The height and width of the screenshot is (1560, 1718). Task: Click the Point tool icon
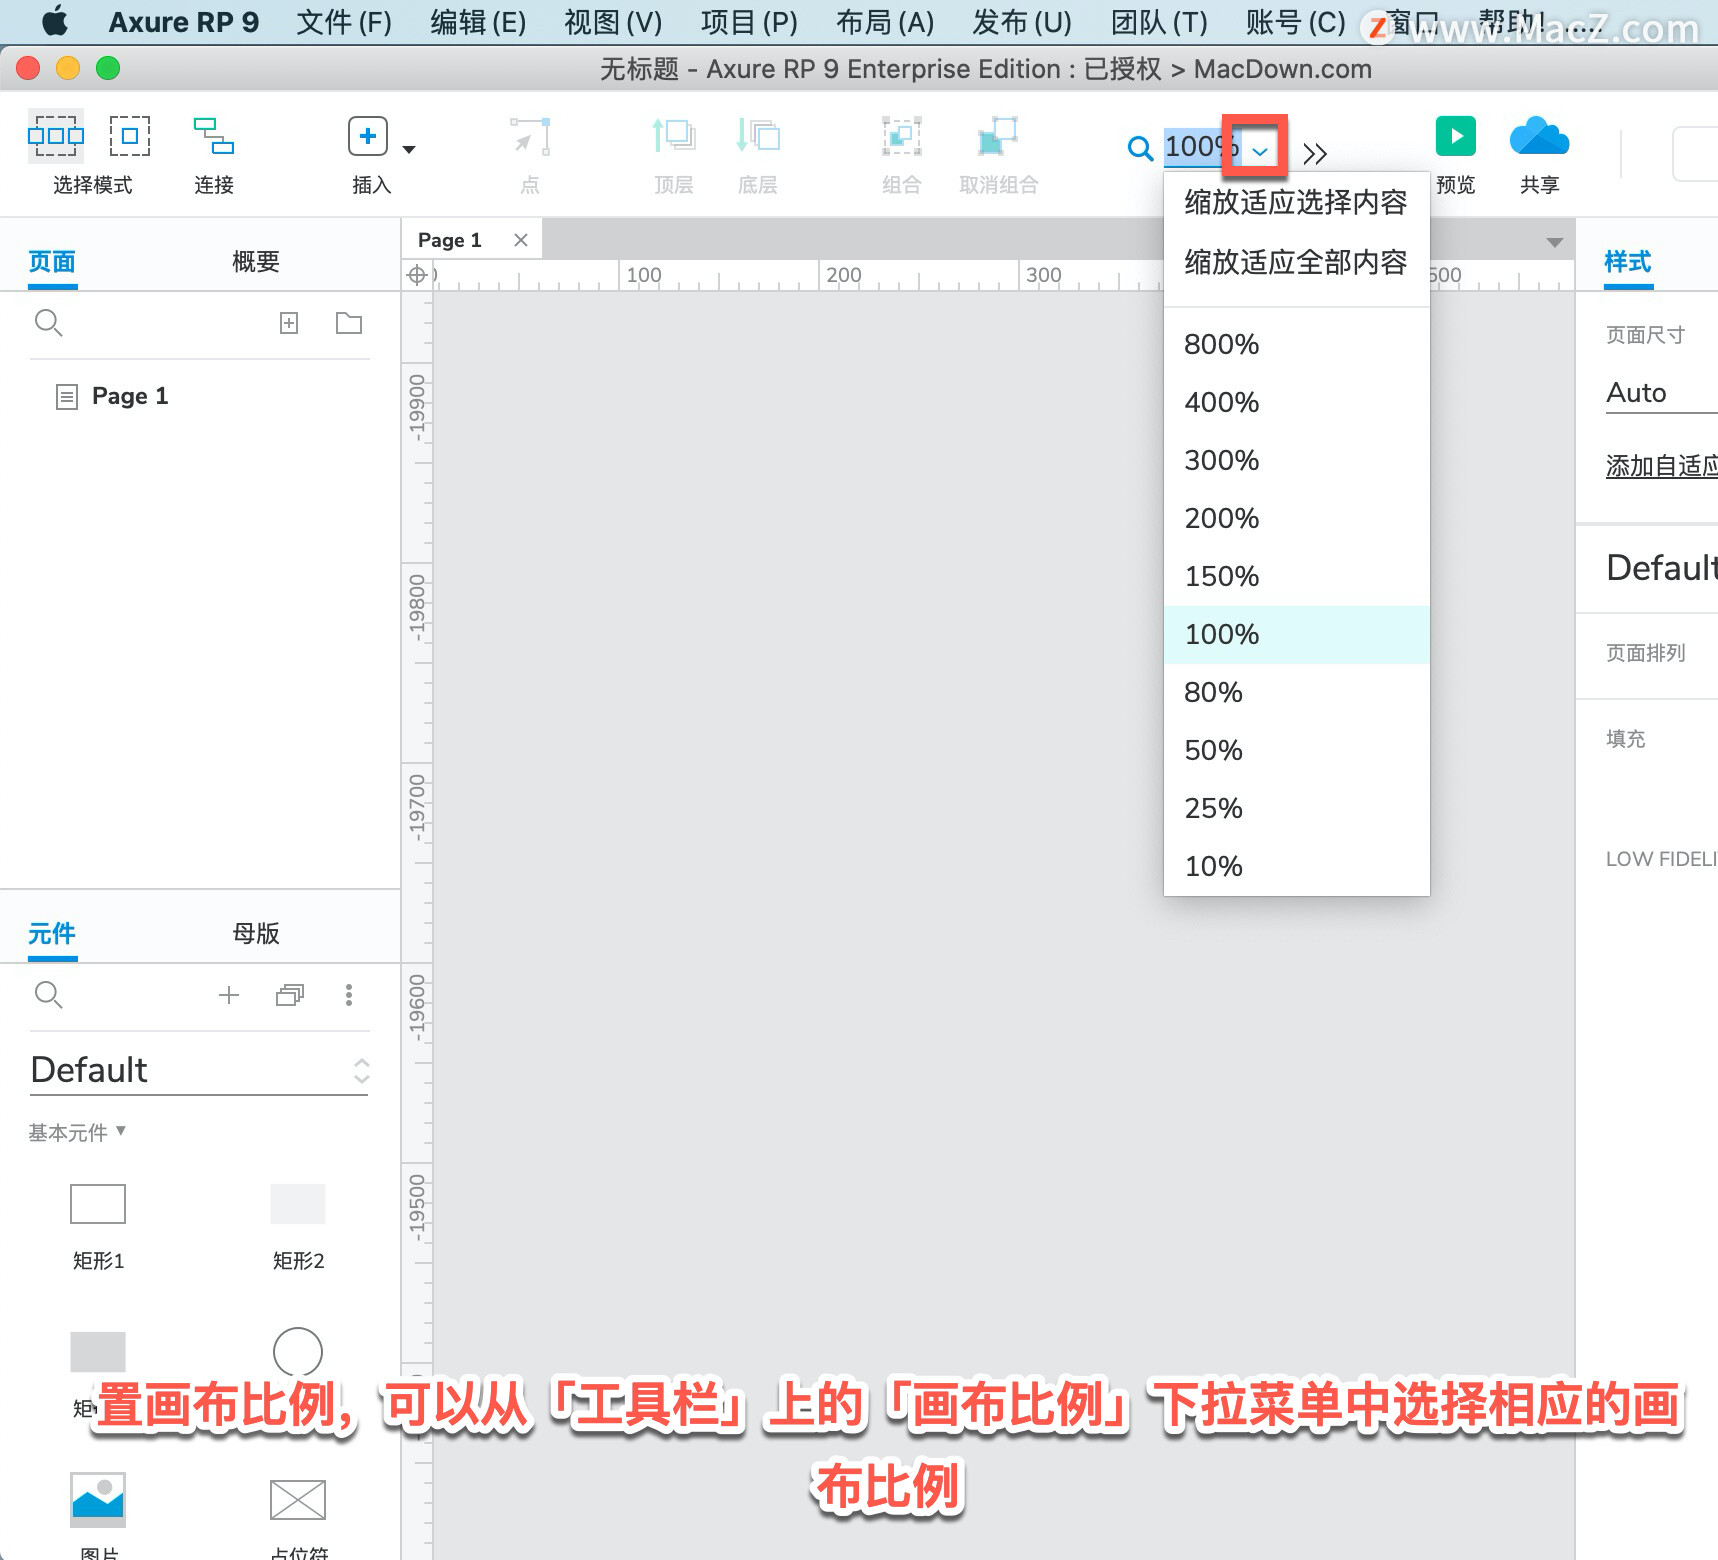[x=530, y=136]
